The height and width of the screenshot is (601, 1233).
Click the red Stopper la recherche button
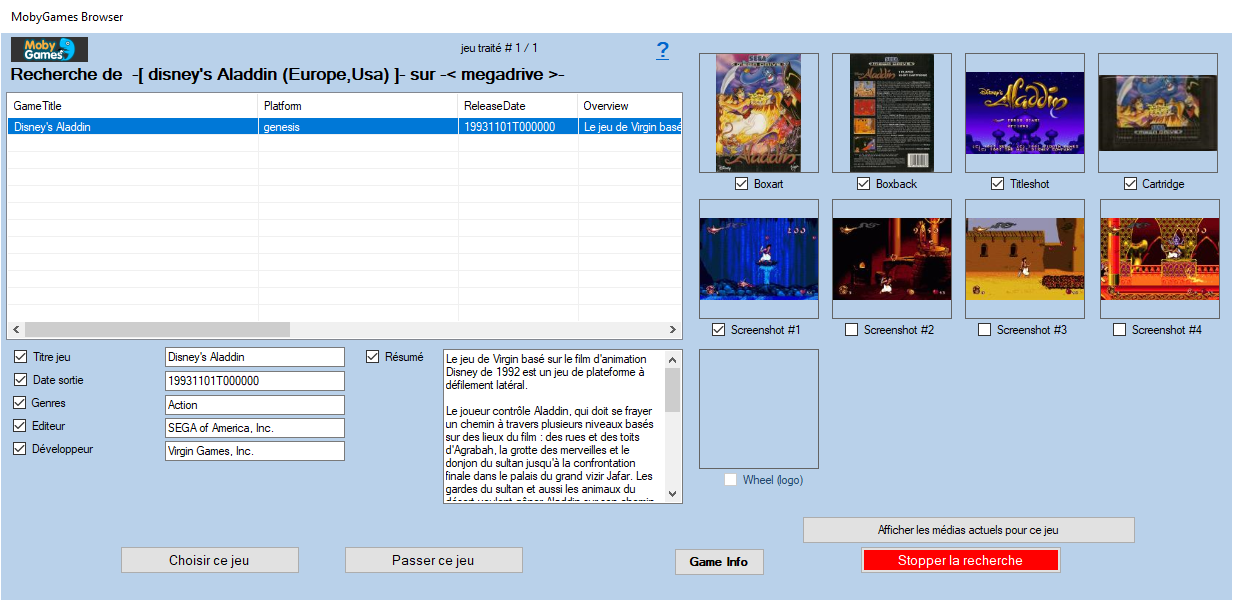[959, 561]
